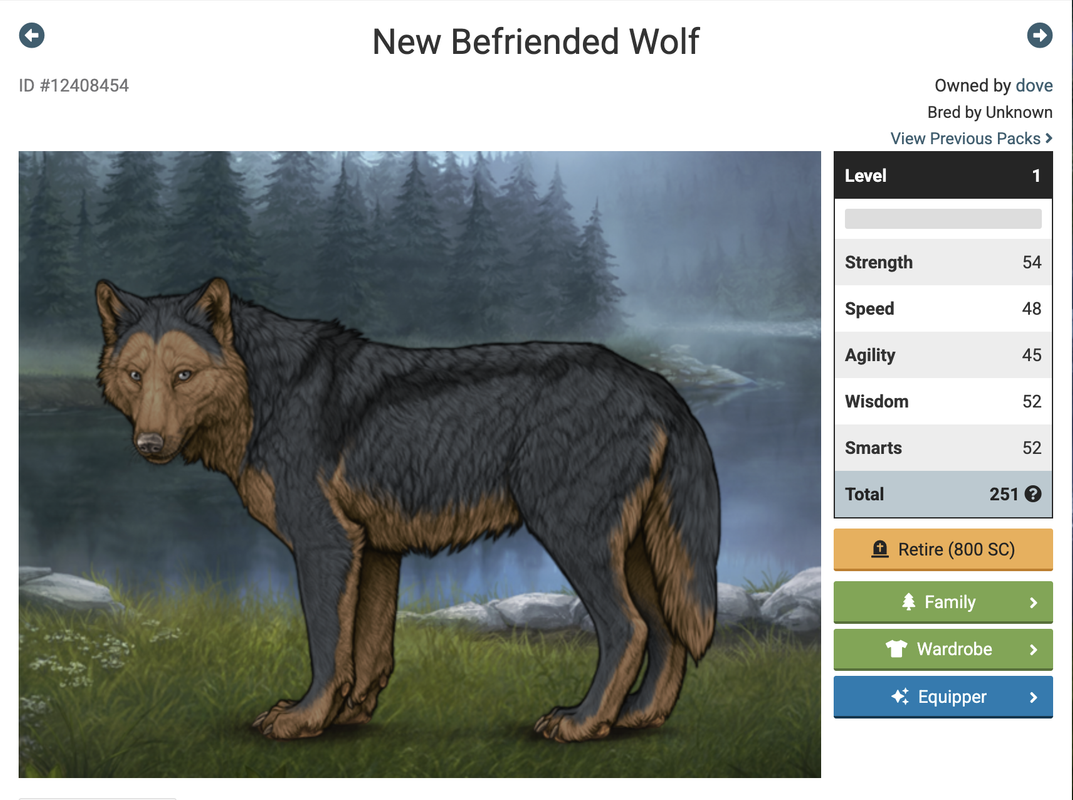Go to previous wolf with left arrow icon
Viewport: 1073px width, 800px height.
click(31, 36)
